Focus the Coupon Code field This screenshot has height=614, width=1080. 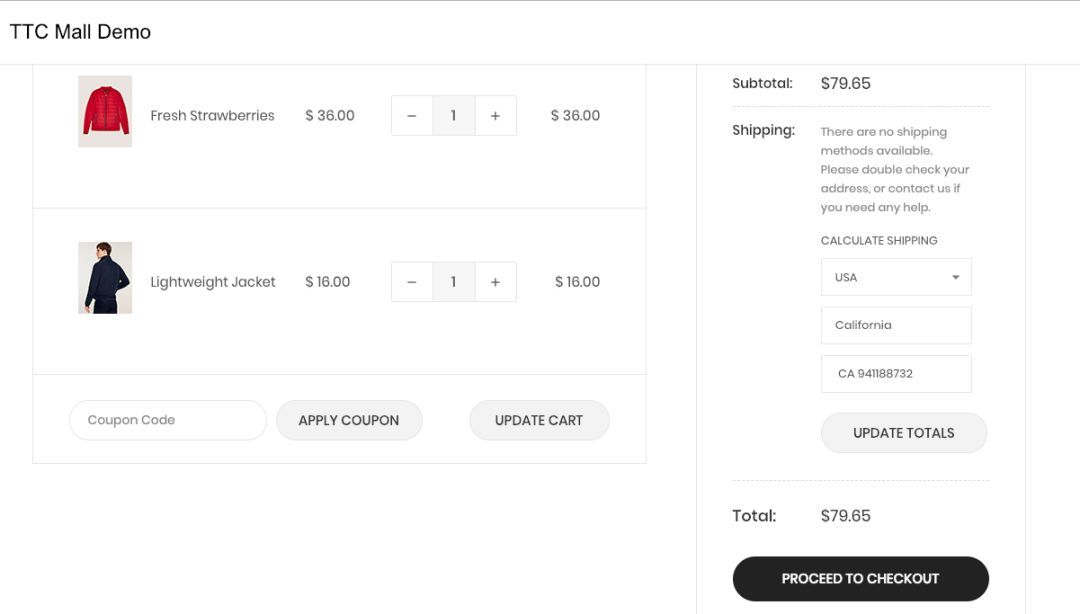click(x=167, y=420)
